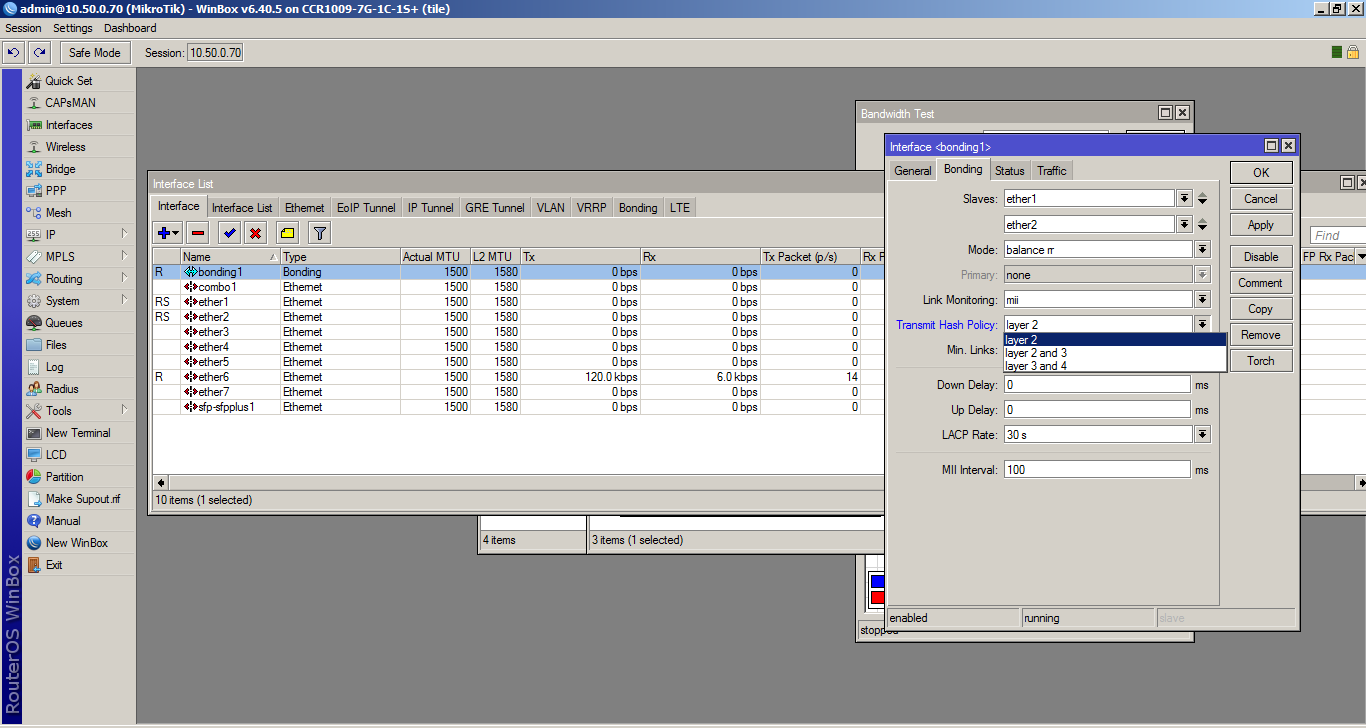Screen dimensions: 1366x728
Task: Click the undo arrow in toolbar
Action: [14, 53]
